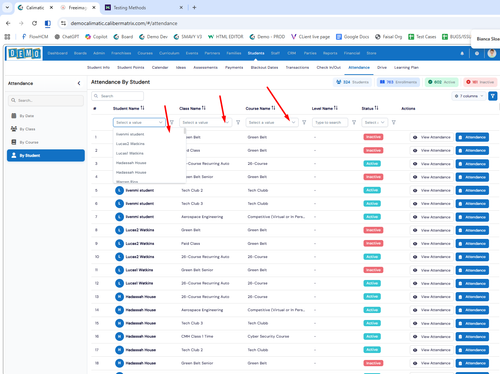Click the Level Name type to search field
The image size is (500, 374).
tap(330, 122)
